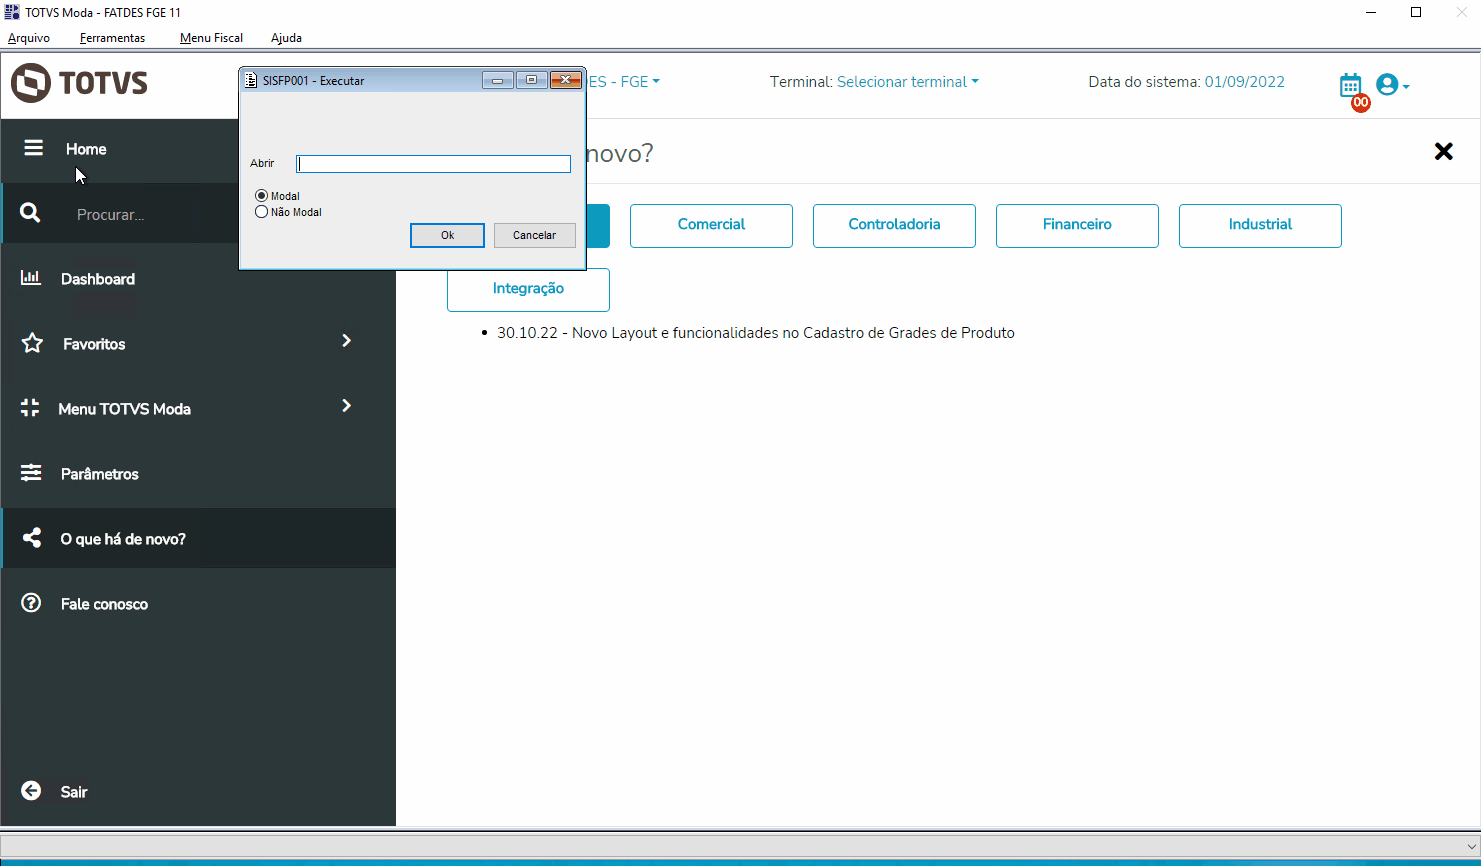The width and height of the screenshot is (1481, 866).
Task: Minimize the SISFP001 Executar dialog
Action: point(497,80)
